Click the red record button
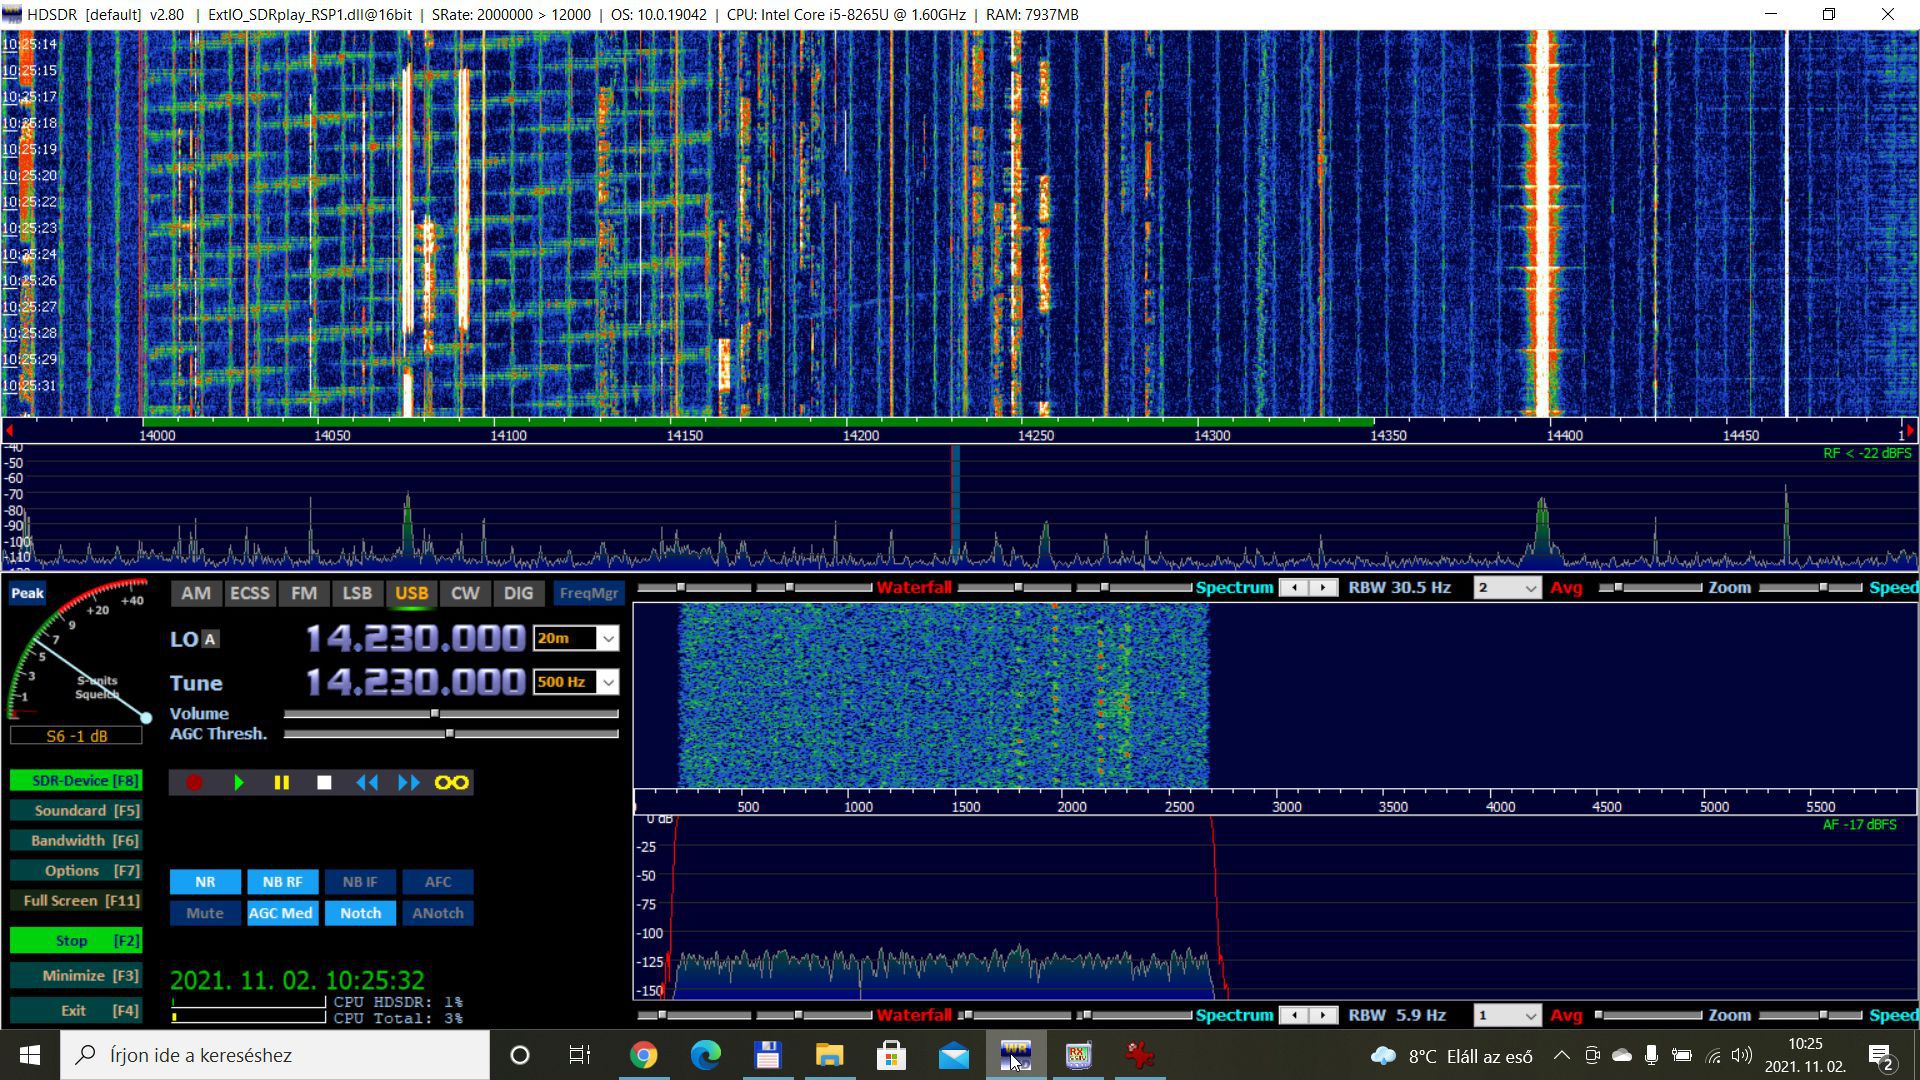The width and height of the screenshot is (1920, 1080). point(194,783)
